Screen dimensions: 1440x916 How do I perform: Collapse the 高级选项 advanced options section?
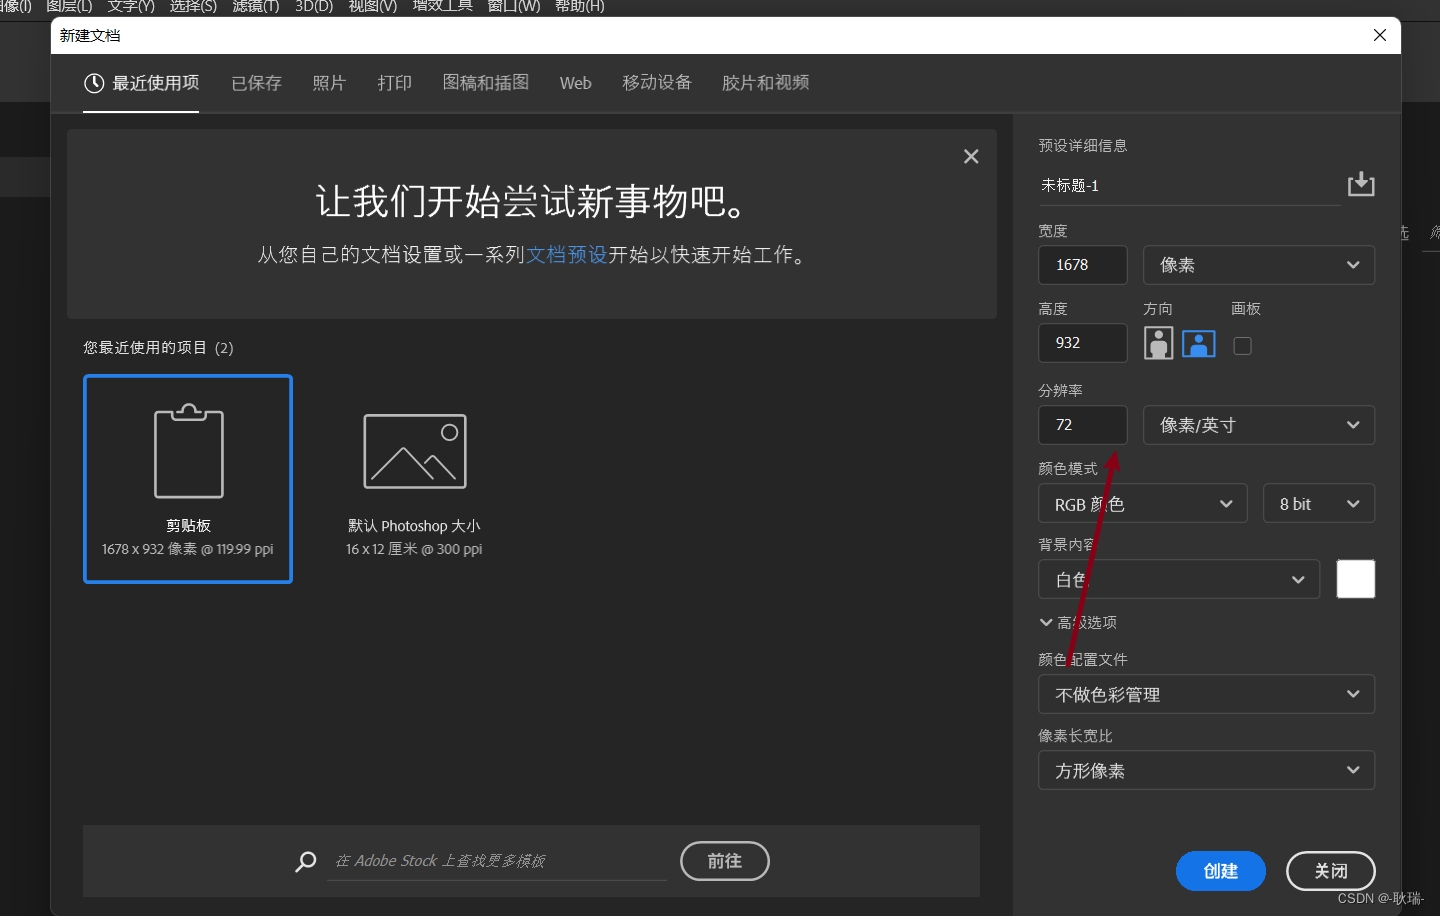(1077, 621)
